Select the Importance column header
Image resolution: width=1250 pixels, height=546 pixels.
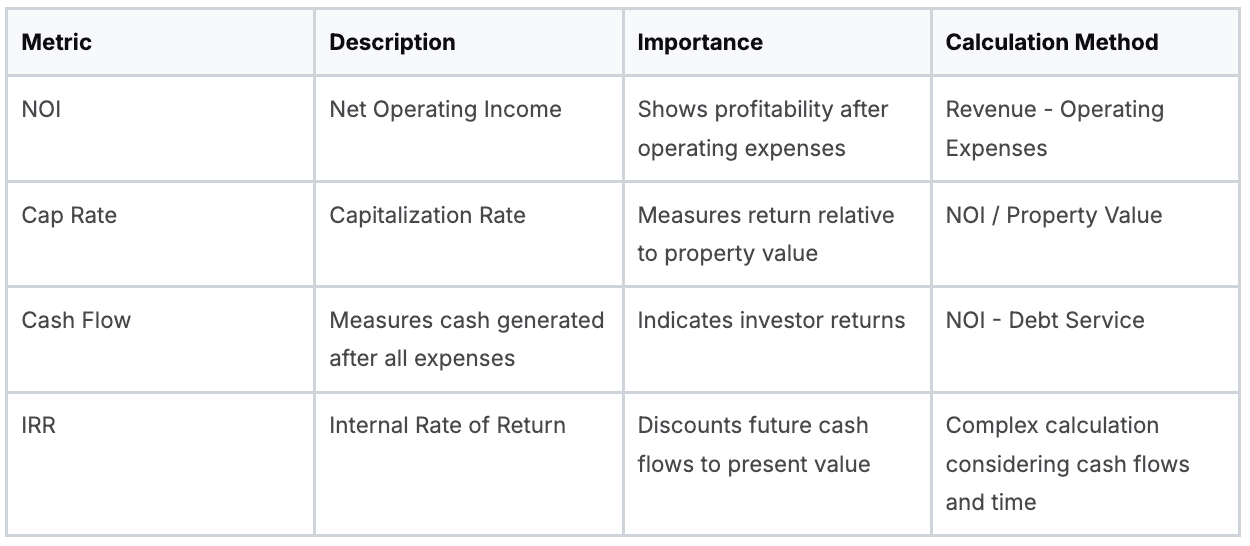(x=700, y=43)
